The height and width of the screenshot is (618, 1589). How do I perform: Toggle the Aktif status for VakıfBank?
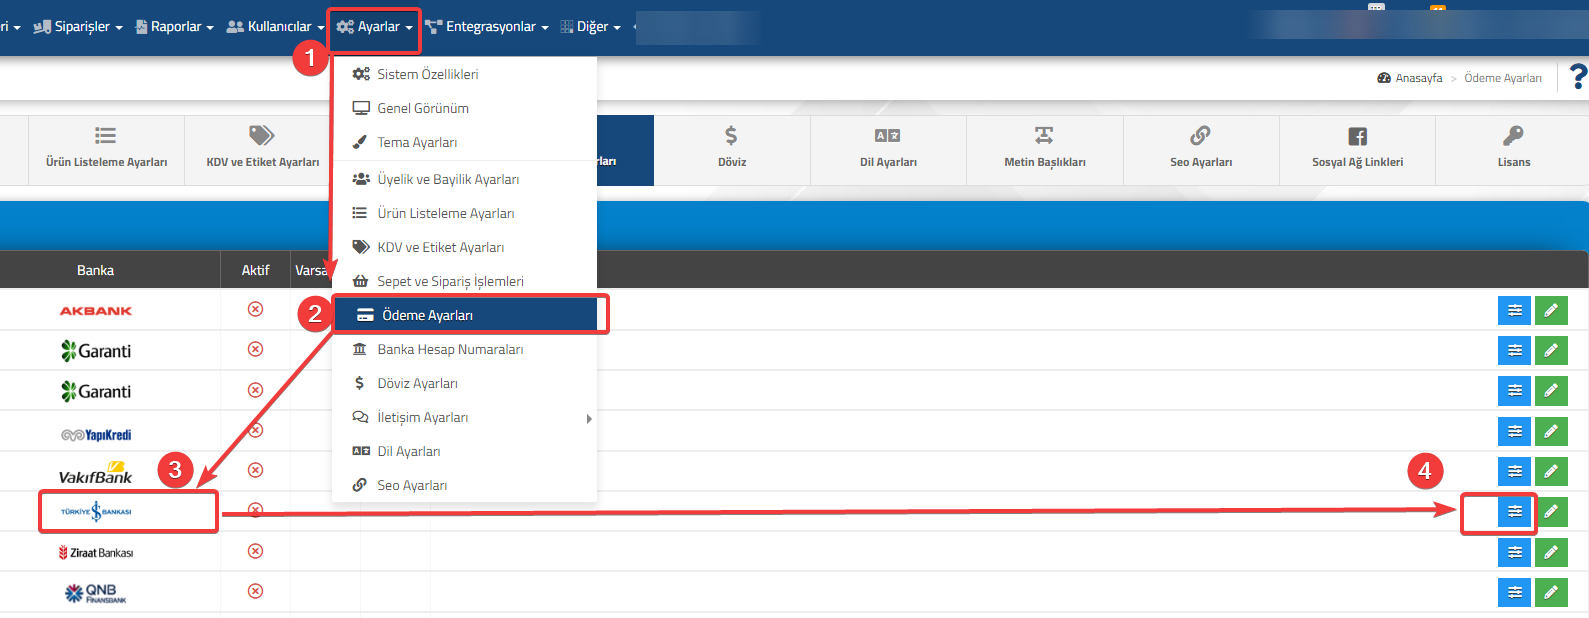pyautogui.click(x=255, y=470)
